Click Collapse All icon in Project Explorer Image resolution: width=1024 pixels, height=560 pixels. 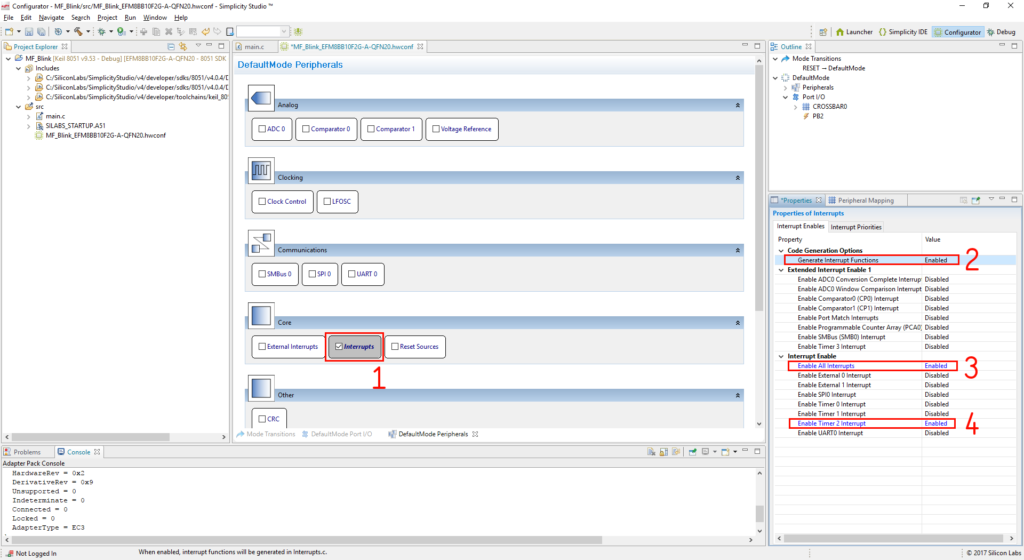171,47
